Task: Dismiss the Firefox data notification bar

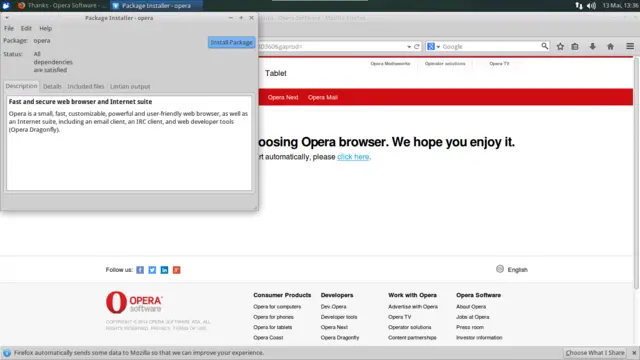Action: click(x=634, y=353)
